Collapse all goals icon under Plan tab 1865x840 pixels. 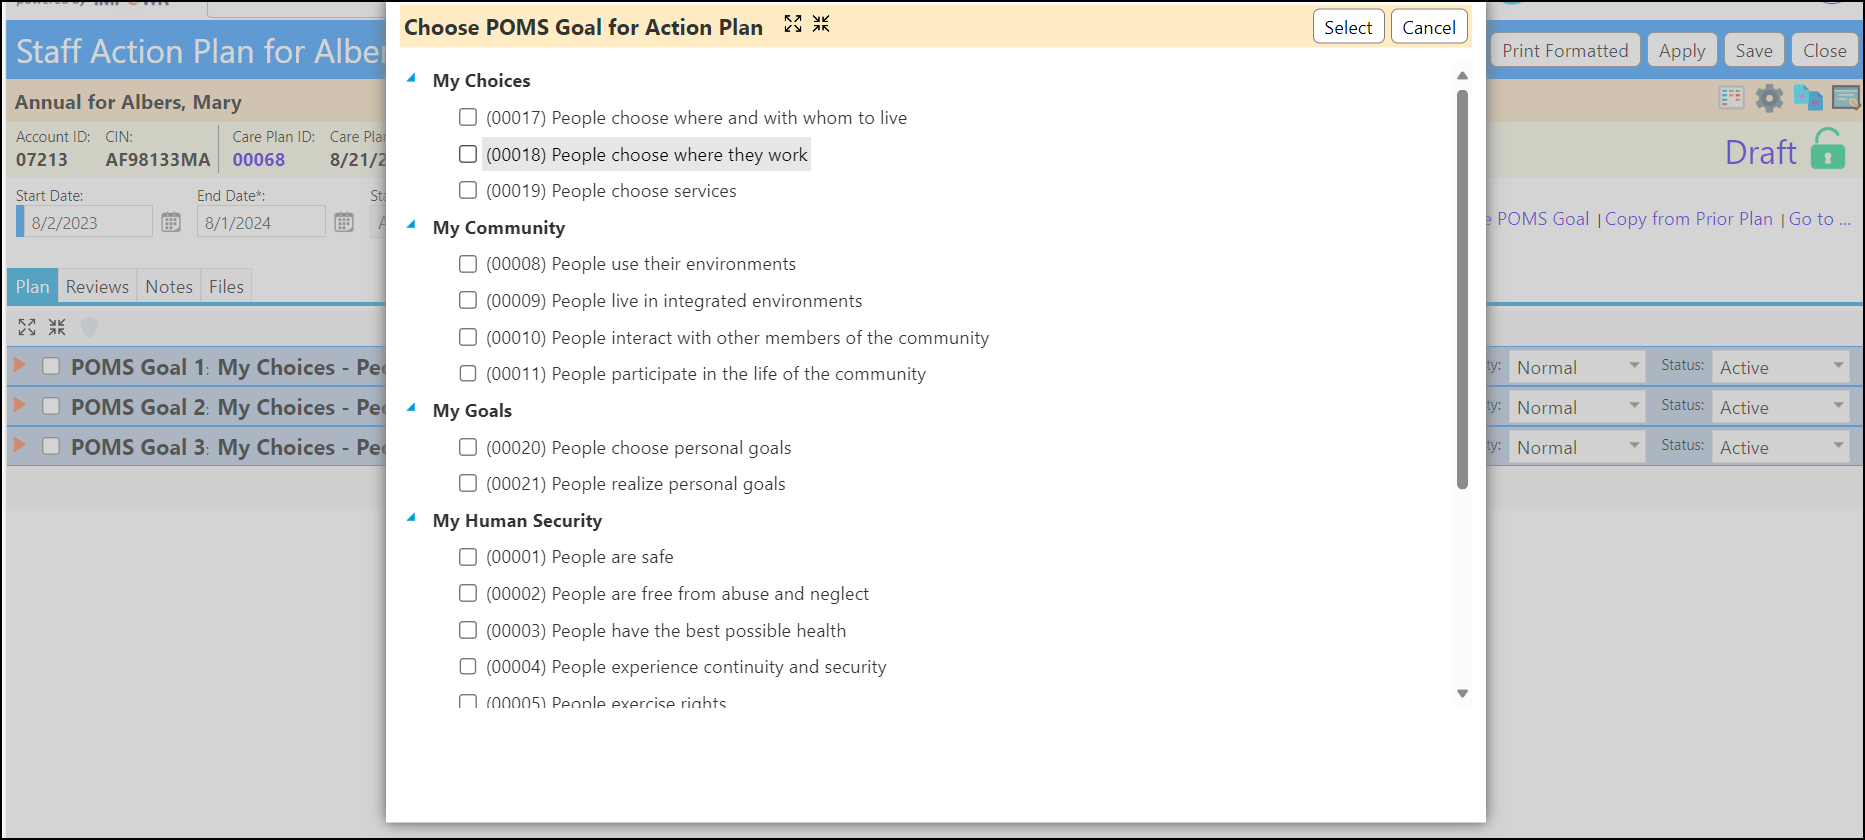coord(57,327)
